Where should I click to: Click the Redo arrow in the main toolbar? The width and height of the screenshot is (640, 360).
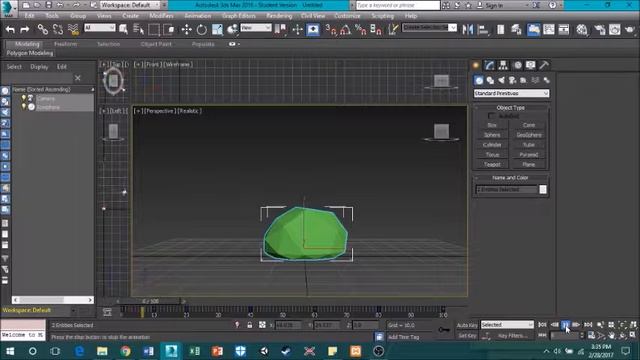coord(24,29)
